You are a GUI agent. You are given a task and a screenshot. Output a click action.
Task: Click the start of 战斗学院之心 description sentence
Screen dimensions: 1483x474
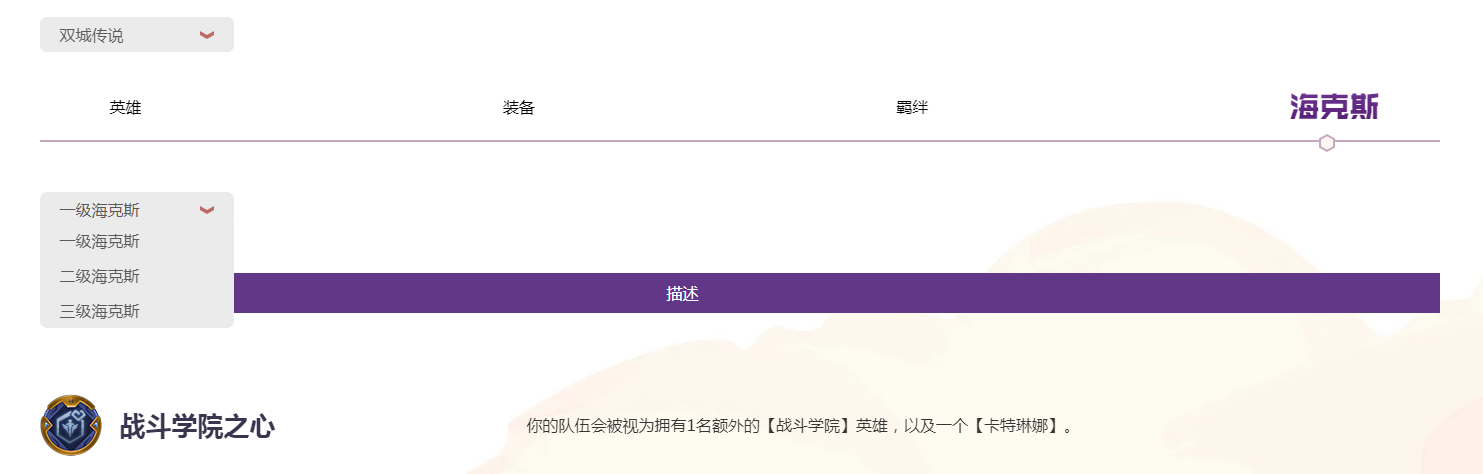(x=534, y=426)
